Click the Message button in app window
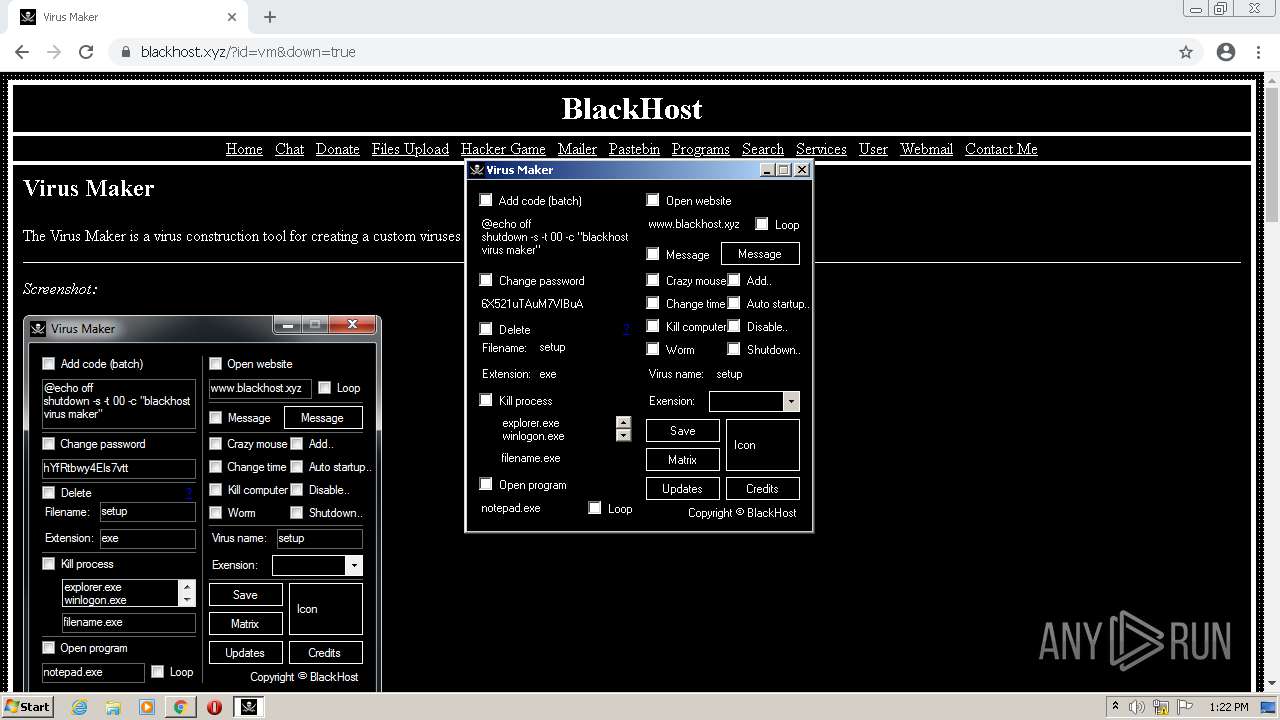 (x=760, y=254)
